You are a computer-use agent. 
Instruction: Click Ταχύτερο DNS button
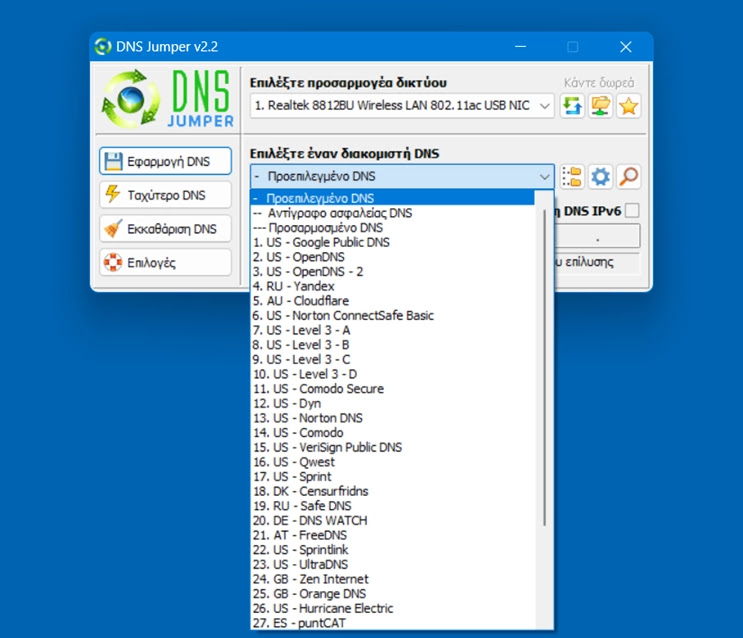pos(165,195)
